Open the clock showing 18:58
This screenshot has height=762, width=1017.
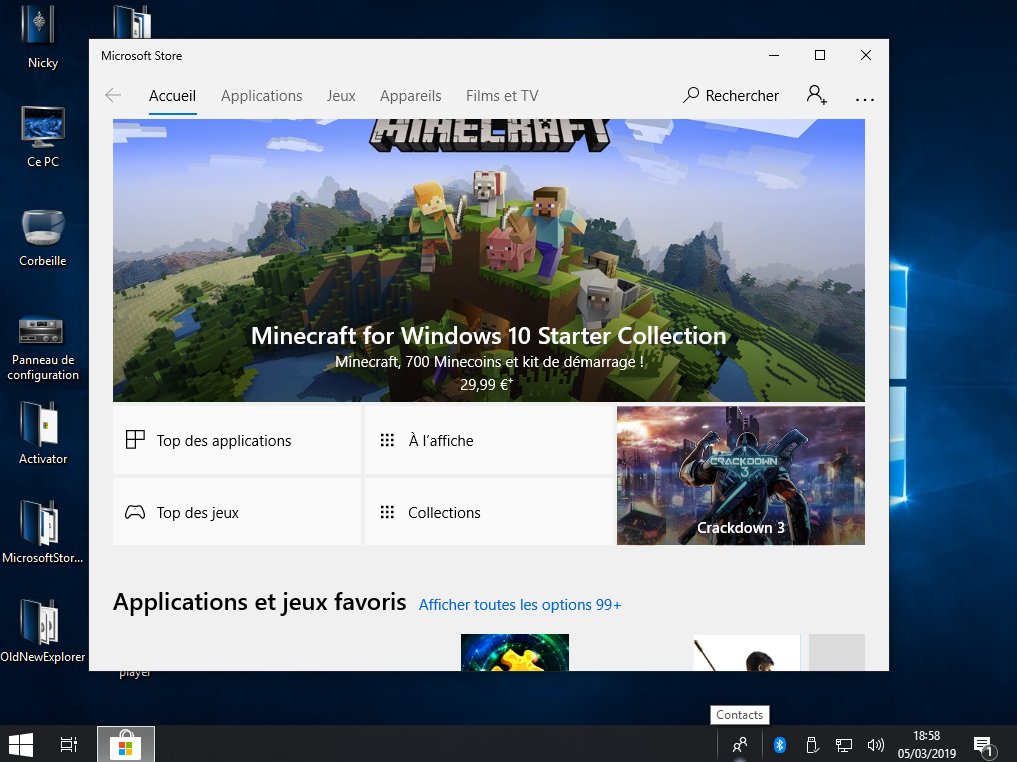[x=926, y=744]
